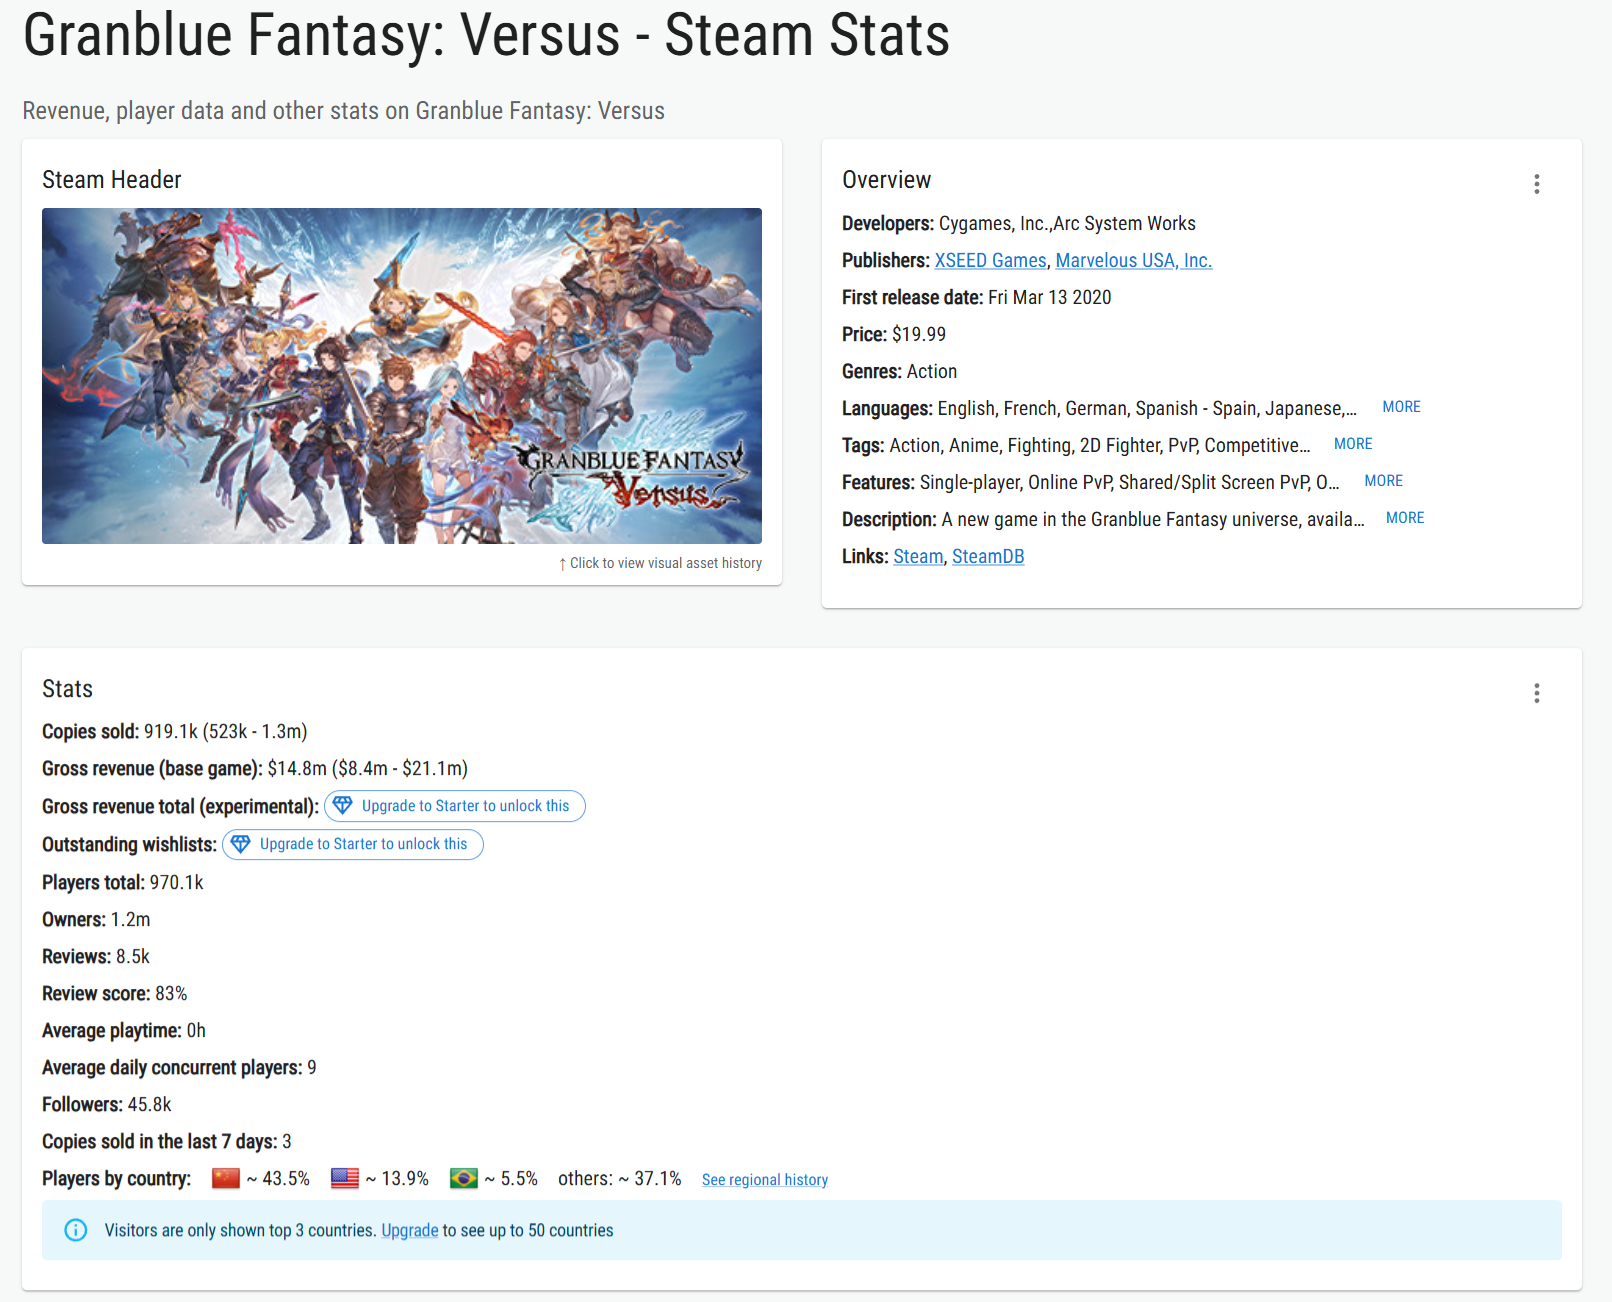Click the Overview card title
This screenshot has height=1302, width=1612.
coord(887,180)
